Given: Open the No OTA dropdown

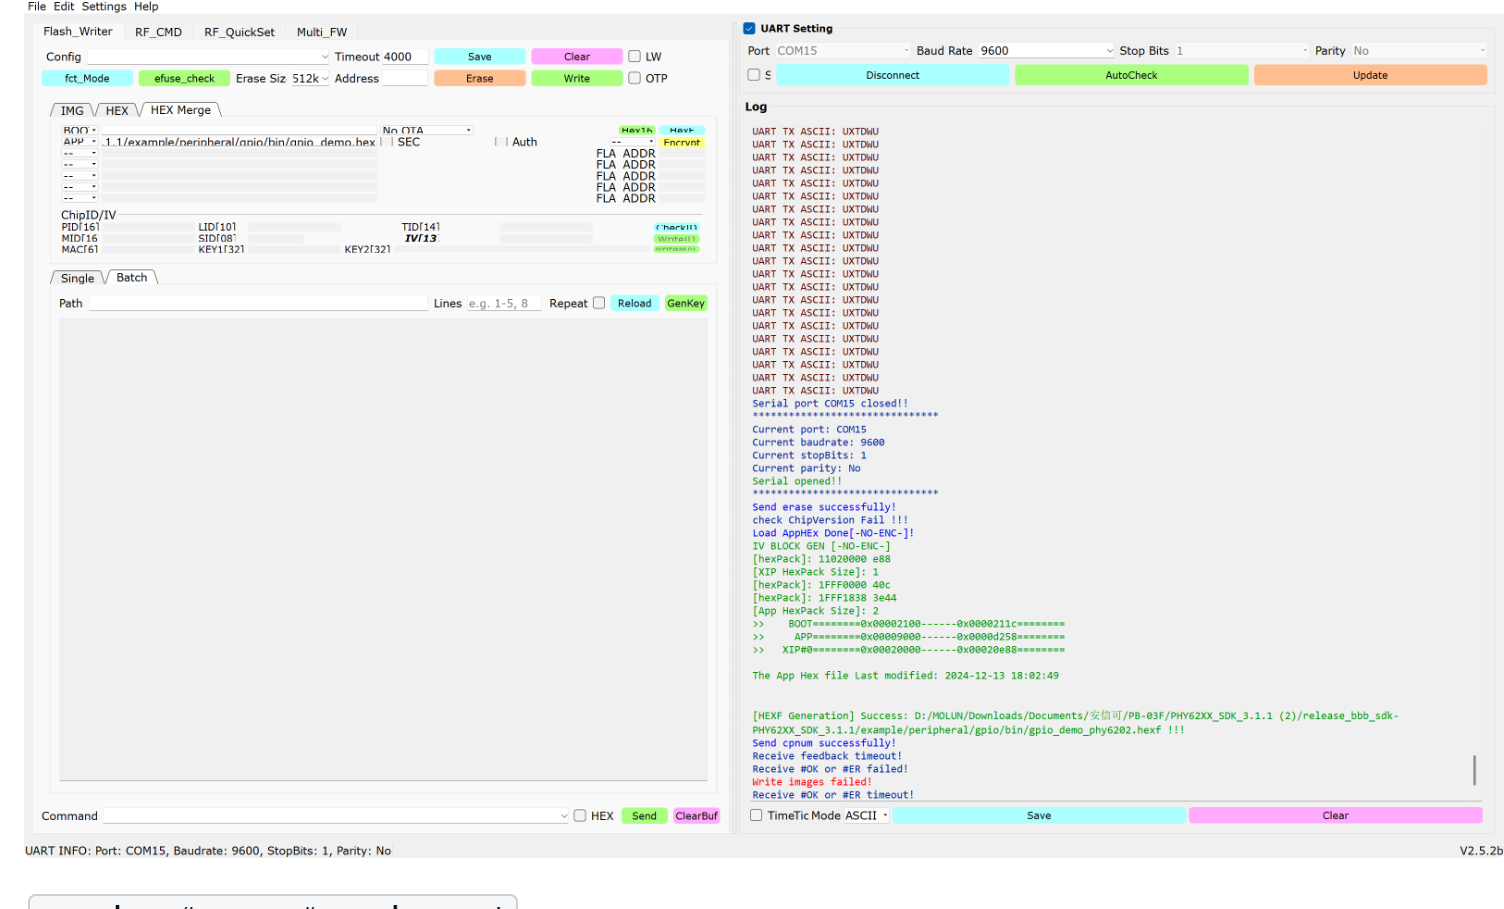Looking at the screenshot, I should click(x=426, y=130).
